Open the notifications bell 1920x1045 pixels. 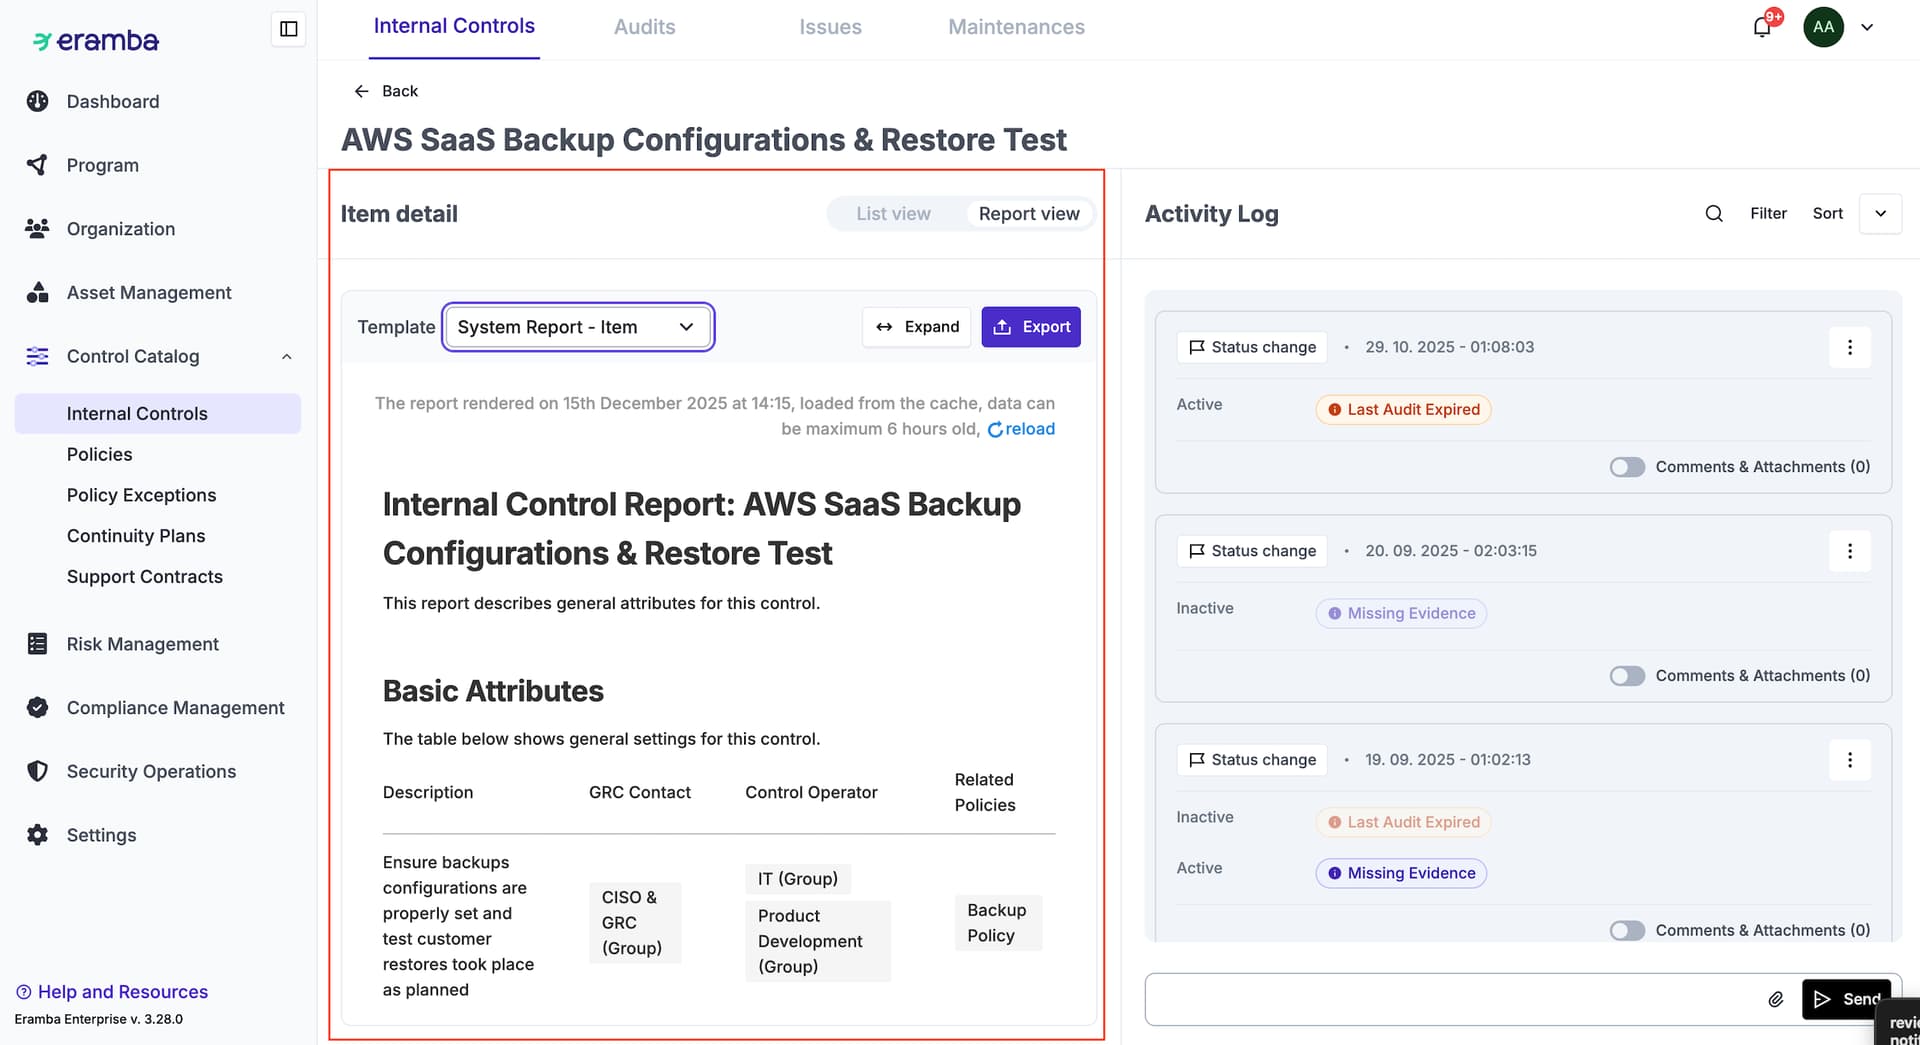[1762, 27]
